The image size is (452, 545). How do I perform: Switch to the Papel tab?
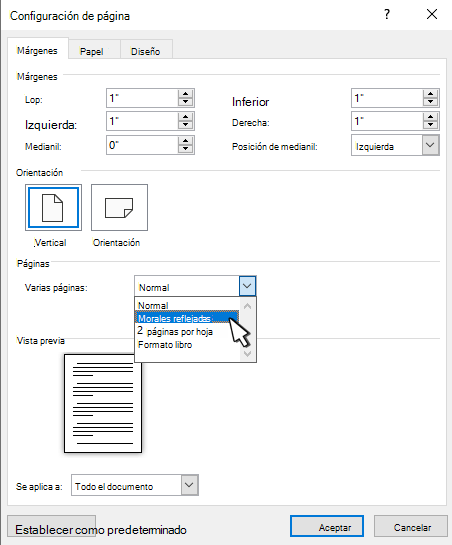click(91, 51)
